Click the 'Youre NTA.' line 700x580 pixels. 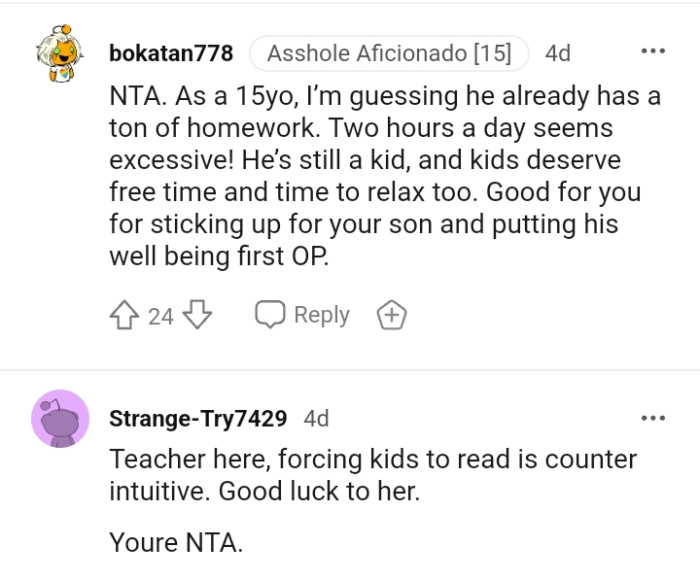[x=176, y=544]
